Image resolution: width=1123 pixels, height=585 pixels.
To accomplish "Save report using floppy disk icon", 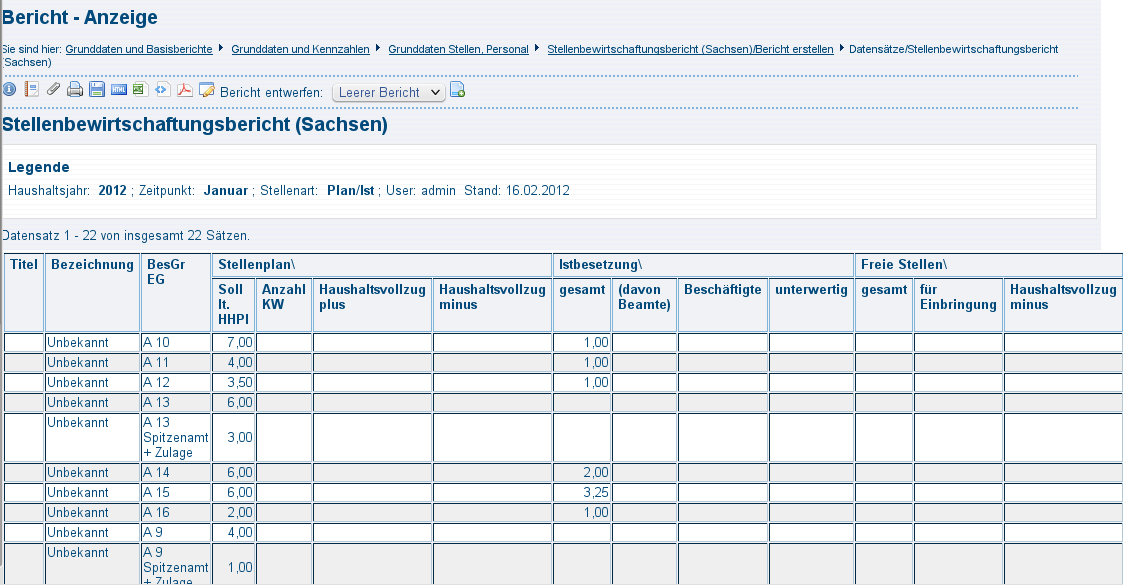I will (97, 90).
